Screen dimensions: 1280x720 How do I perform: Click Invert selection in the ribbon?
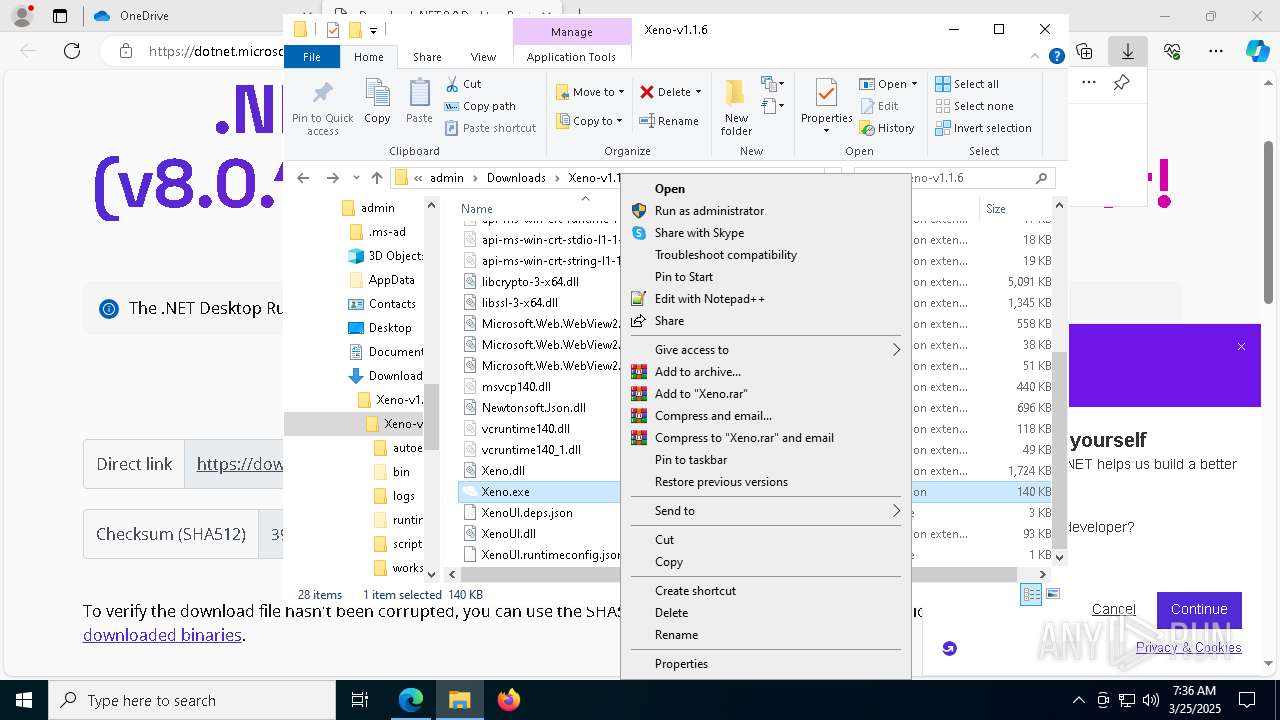983,128
